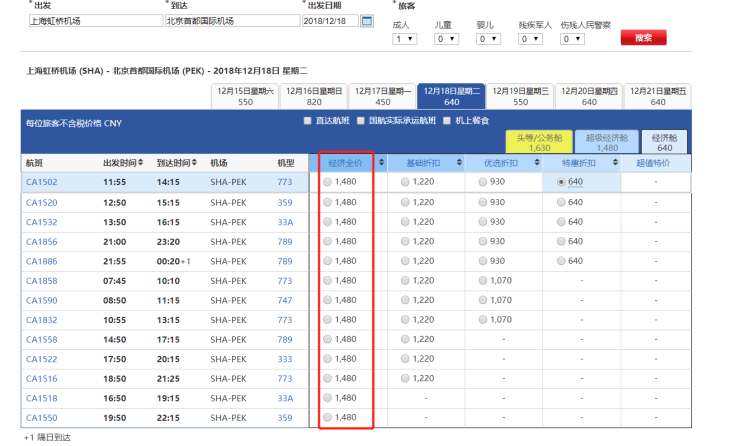Open the 成人 adult passenger count dropdown
Screen dimensions: 750x446
coord(404,39)
